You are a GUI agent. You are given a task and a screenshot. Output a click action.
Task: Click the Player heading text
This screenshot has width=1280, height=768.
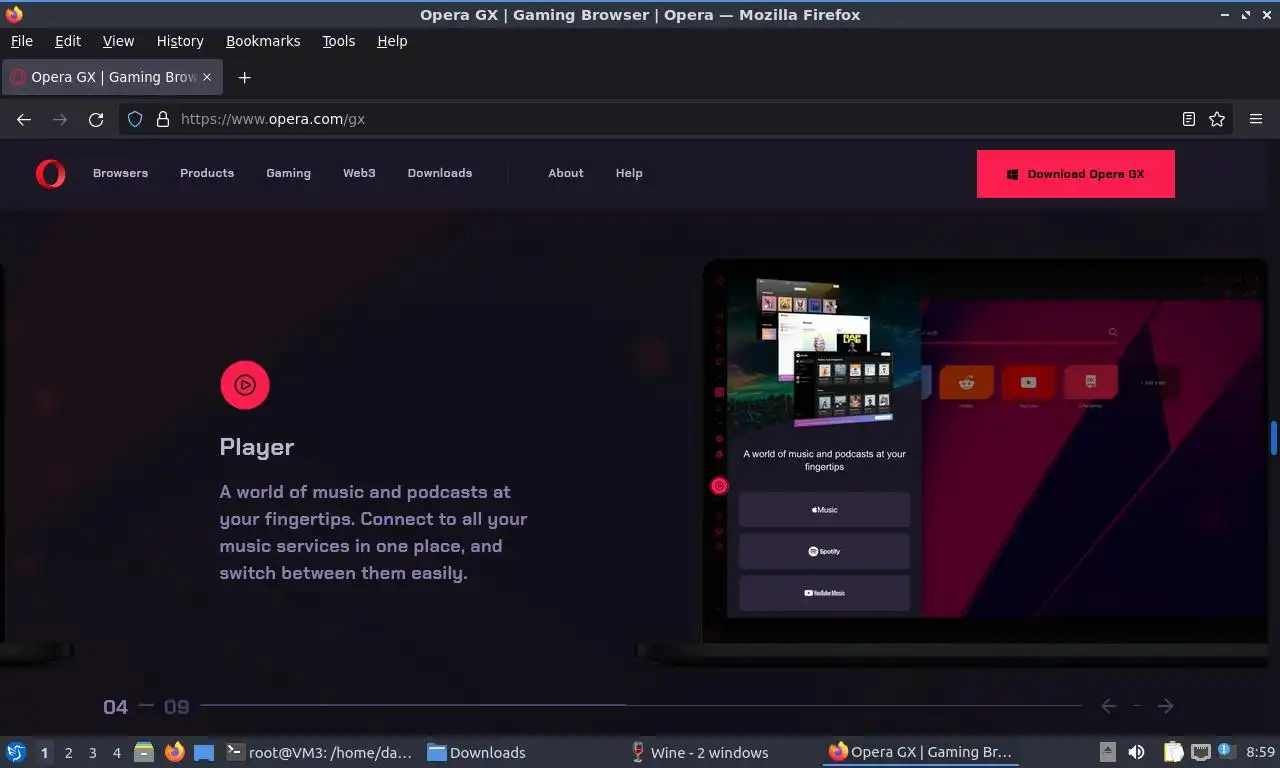point(257,447)
